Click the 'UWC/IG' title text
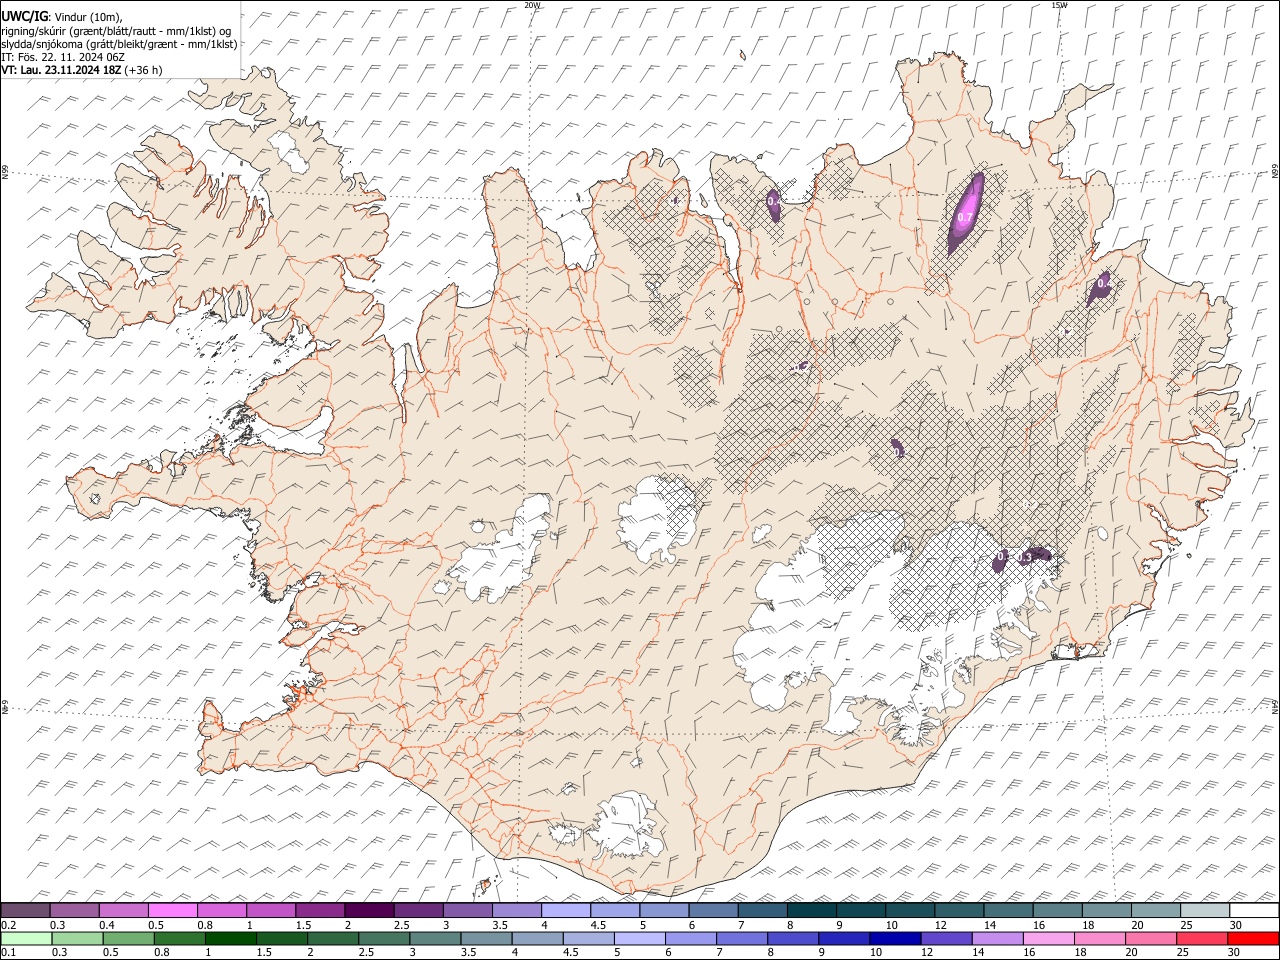The width and height of the screenshot is (1280, 960). click(x=24, y=16)
